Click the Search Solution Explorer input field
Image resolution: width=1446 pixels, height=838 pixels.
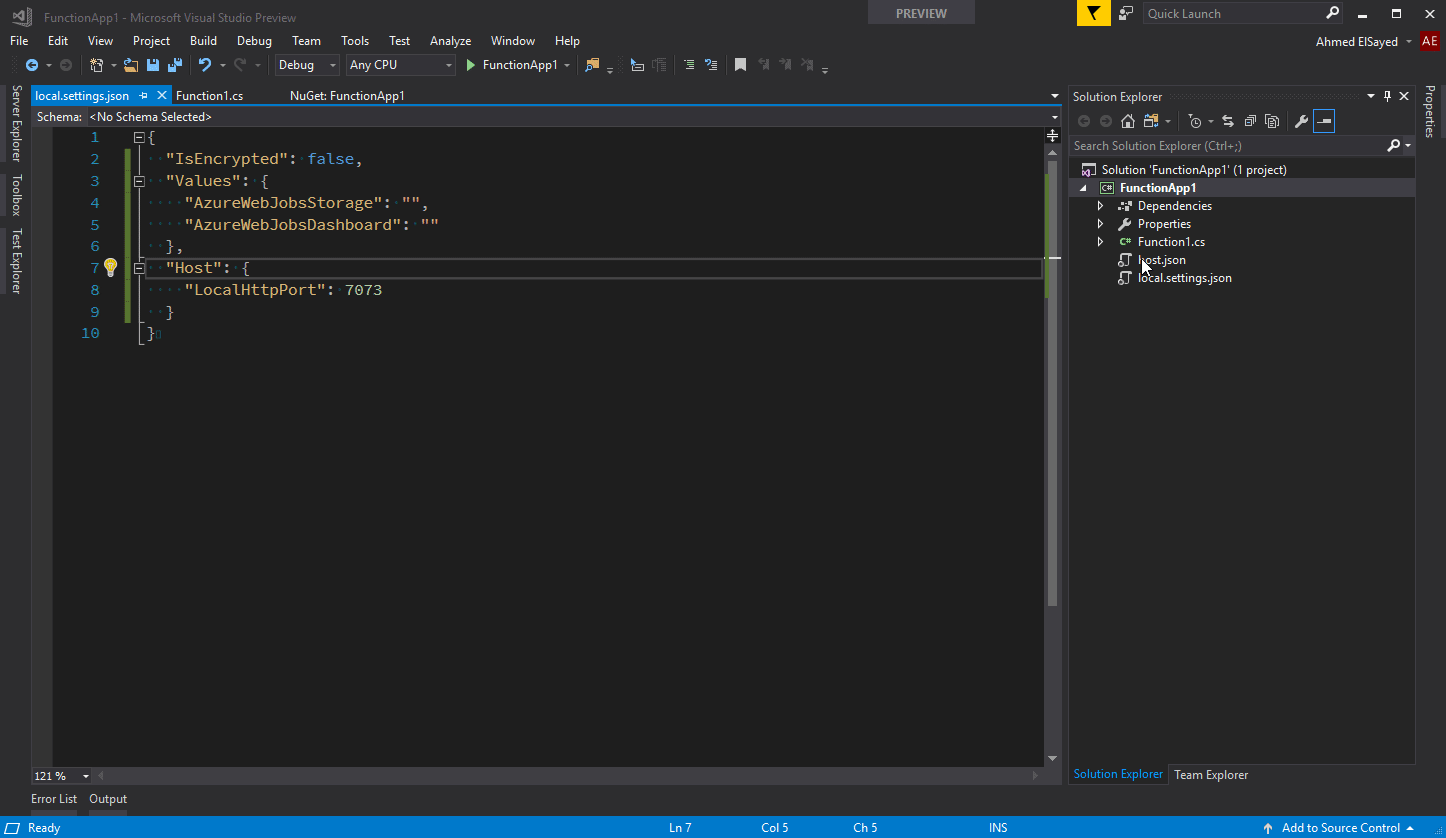click(x=1228, y=146)
